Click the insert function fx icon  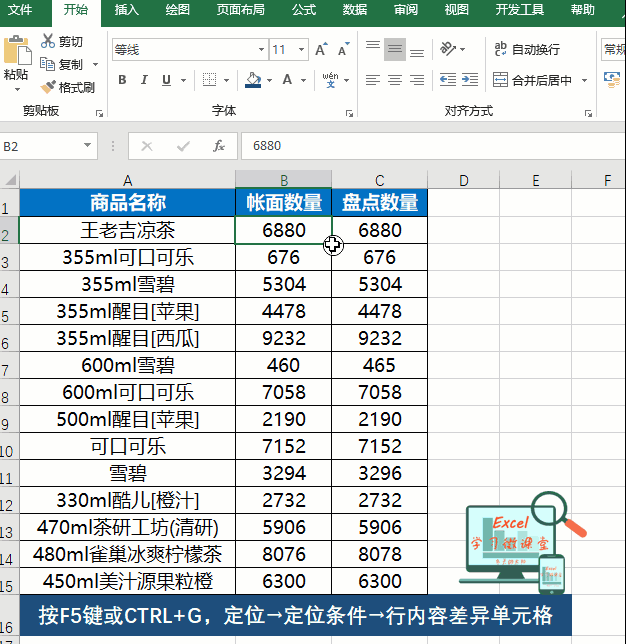click(219, 146)
